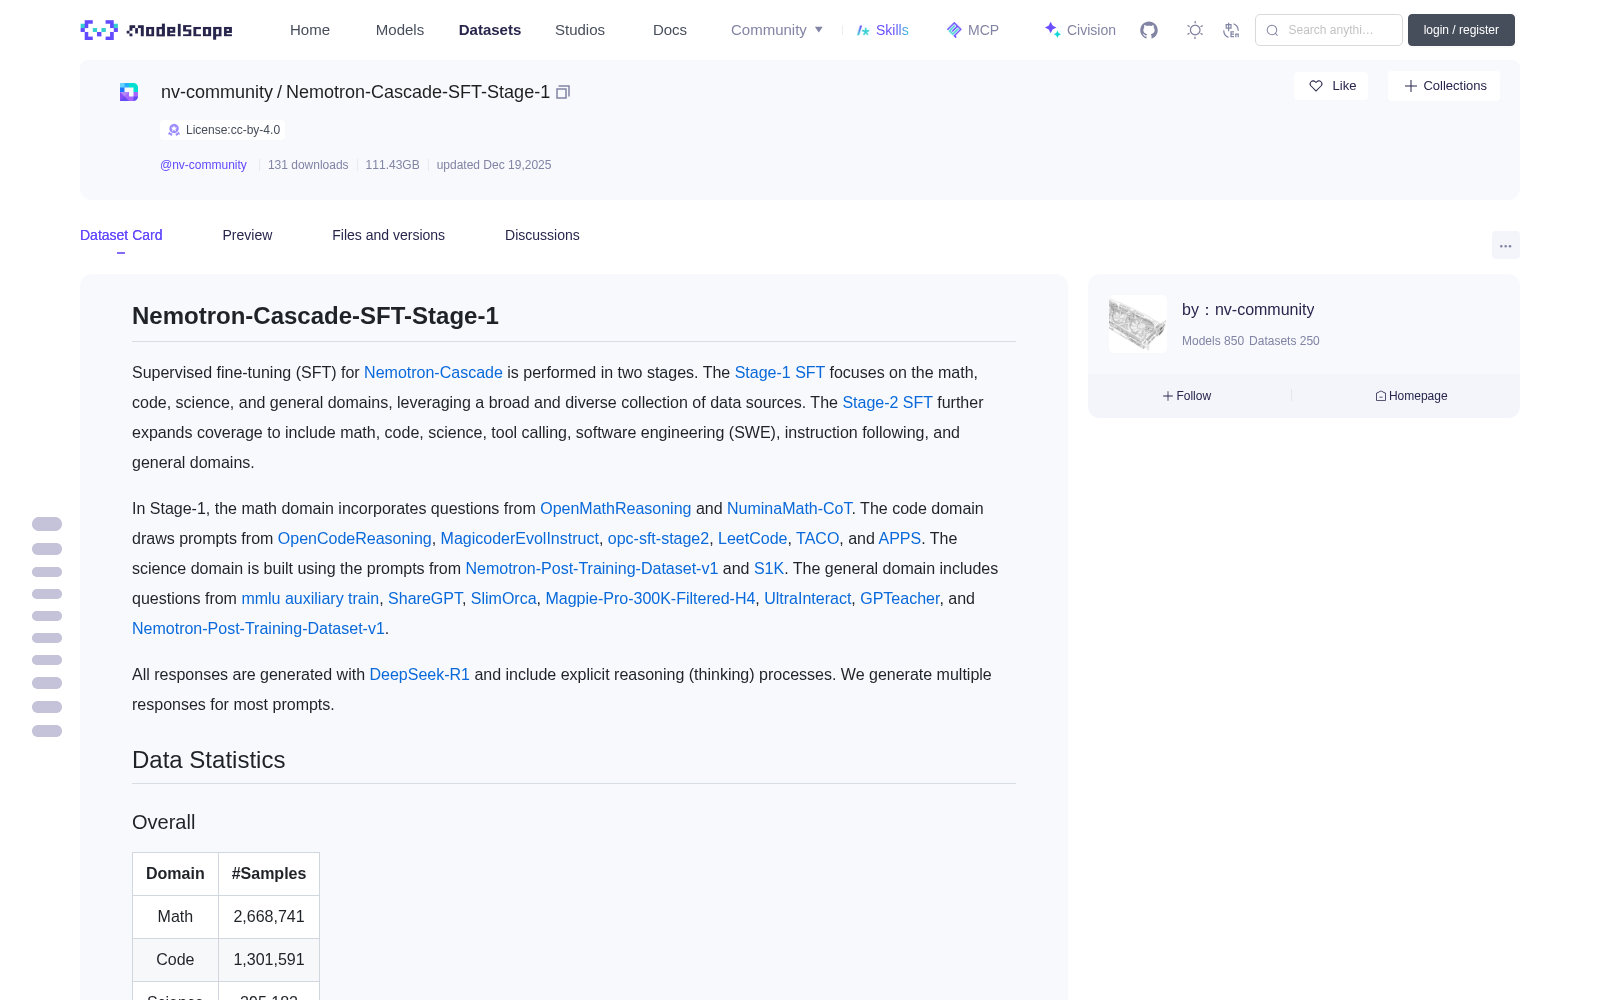Click the login / register button
This screenshot has height=1000, width=1600.
[x=1461, y=30]
